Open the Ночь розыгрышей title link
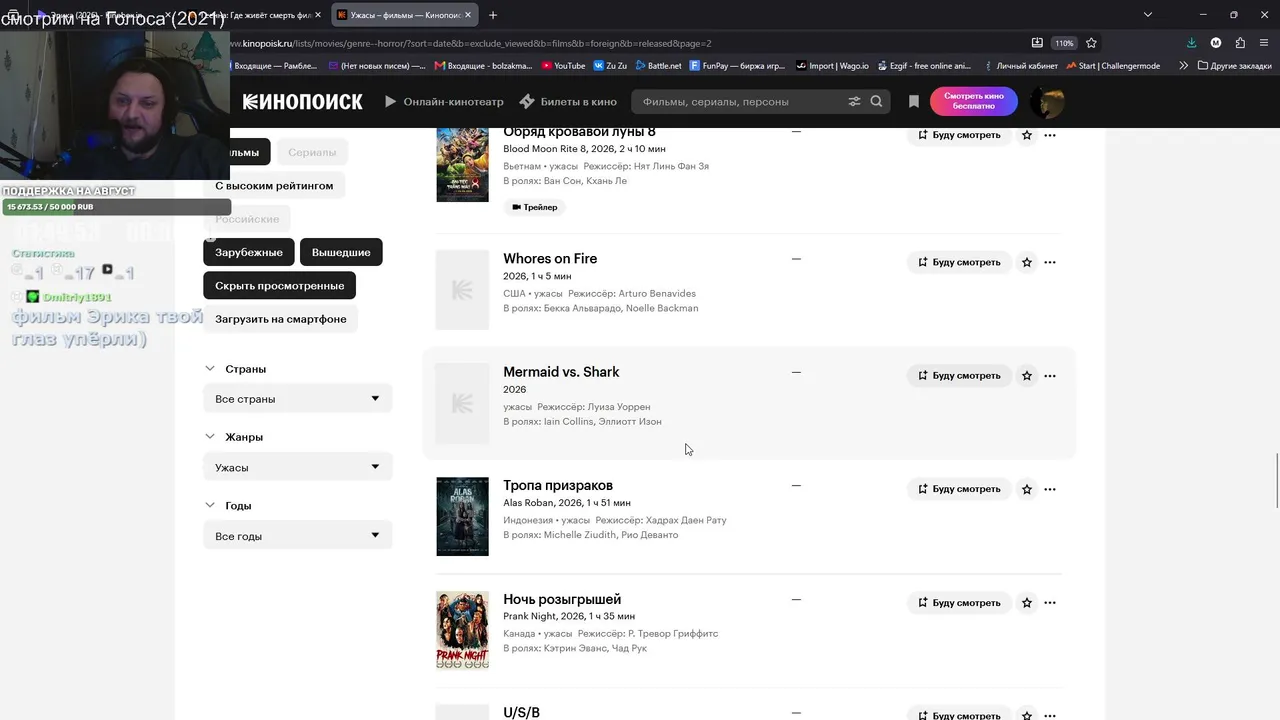Image resolution: width=1280 pixels, height=720 pixels. [x=562, y=599]
